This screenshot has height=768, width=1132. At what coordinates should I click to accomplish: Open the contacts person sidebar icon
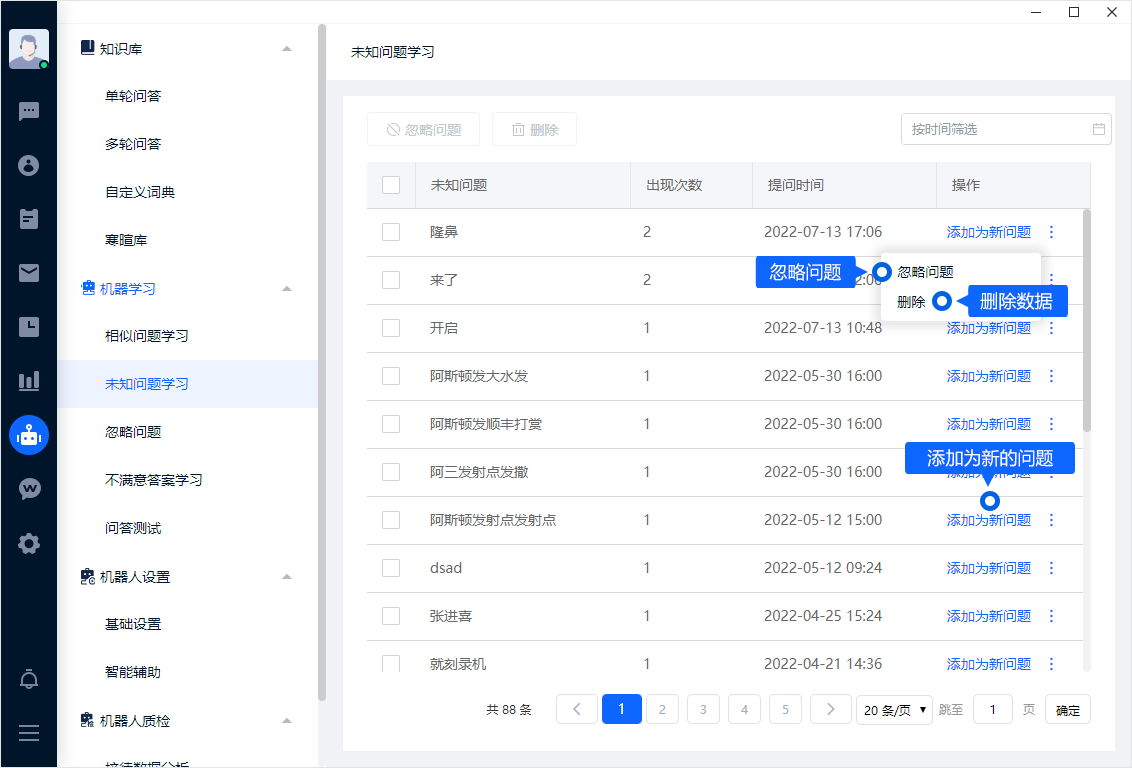(29, 165)
